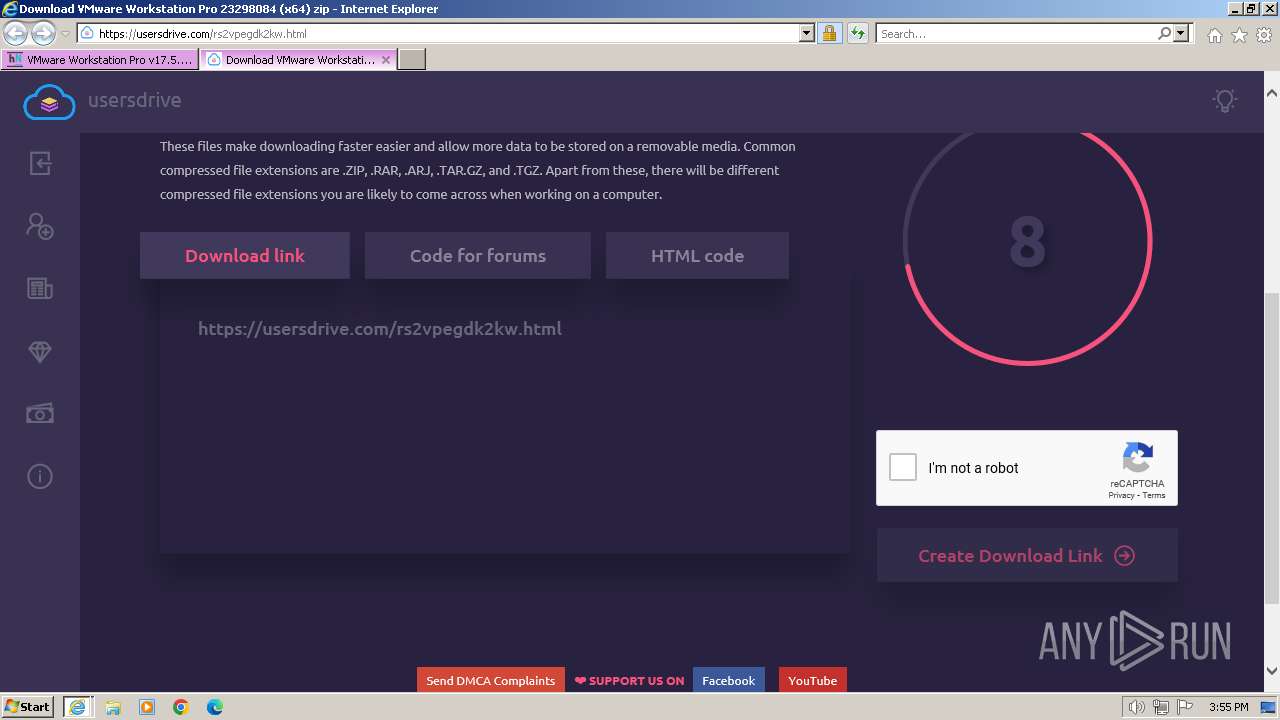Click Send DMCA Complaints button

point(491,680)
